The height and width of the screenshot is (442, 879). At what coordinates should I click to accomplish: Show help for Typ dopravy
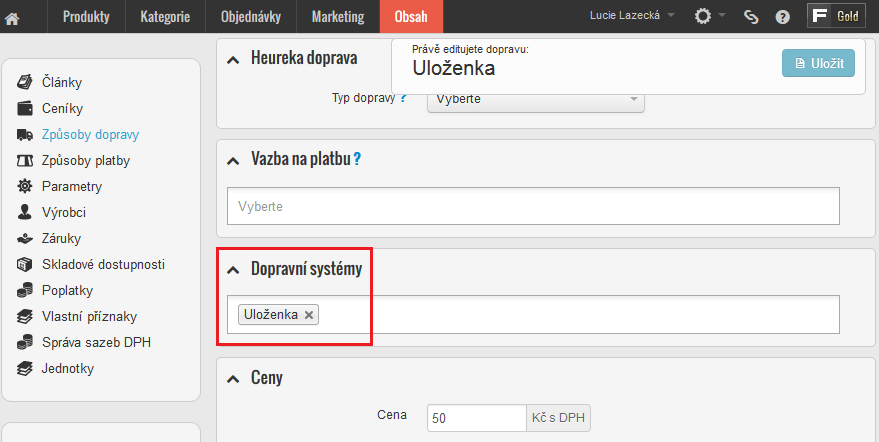pos(403,98)
